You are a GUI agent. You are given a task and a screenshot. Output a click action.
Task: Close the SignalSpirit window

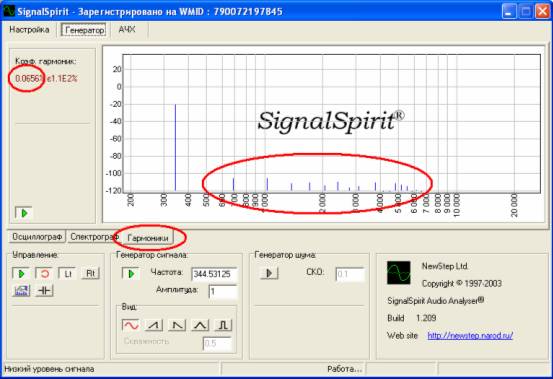pyautogui.click(x=542, y=12)
